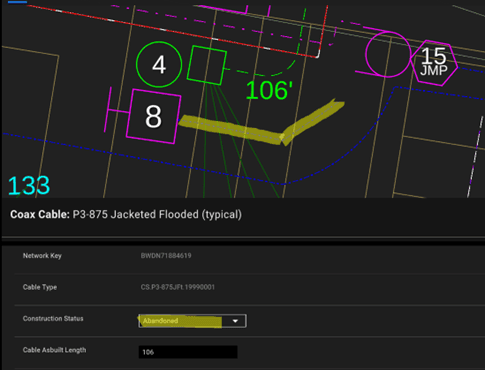This screenshot has height=370, width=485.
Task: Select the magenta hexagon labeled 15 JMP
Action: 434,63
